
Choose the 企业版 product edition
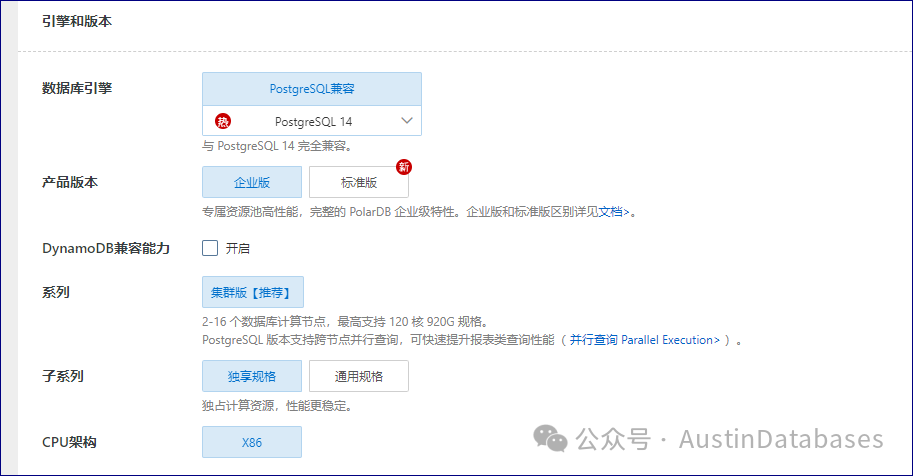252,182
